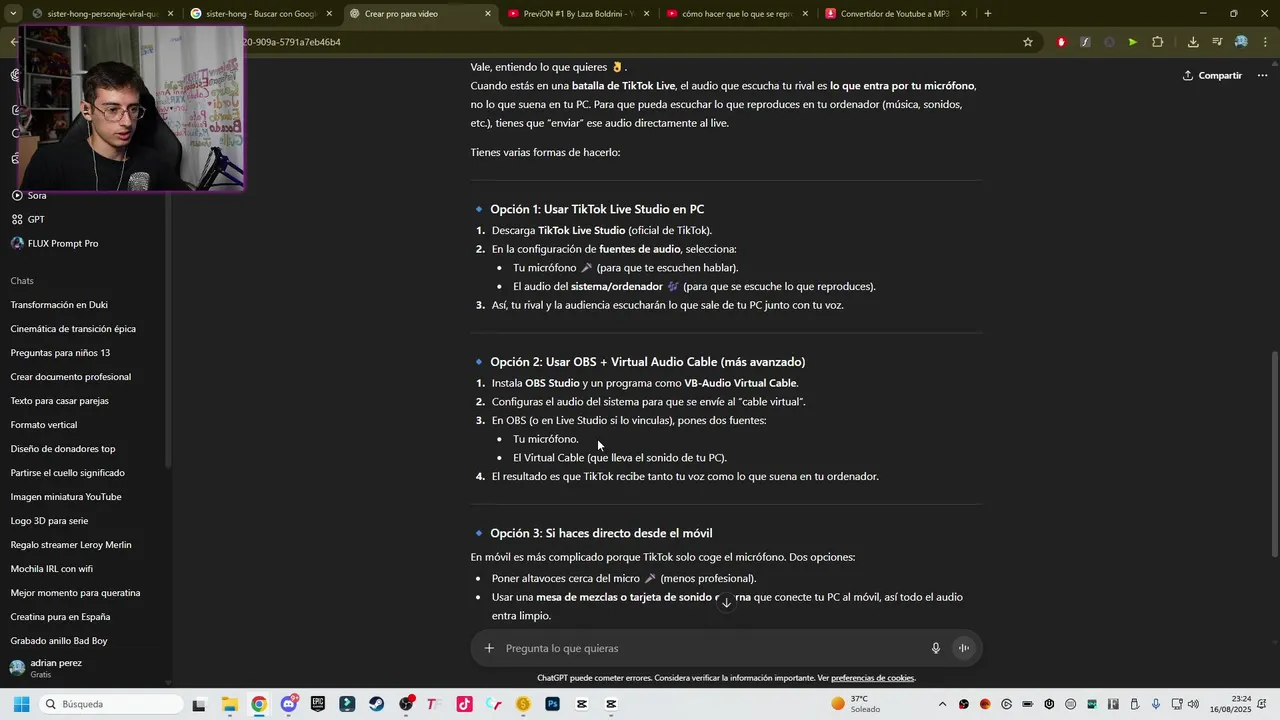Open OBS Studio from the taskbar
The height and width of the screenshot is (720, 1280).
pyautogui.click(x=406, y=704)
